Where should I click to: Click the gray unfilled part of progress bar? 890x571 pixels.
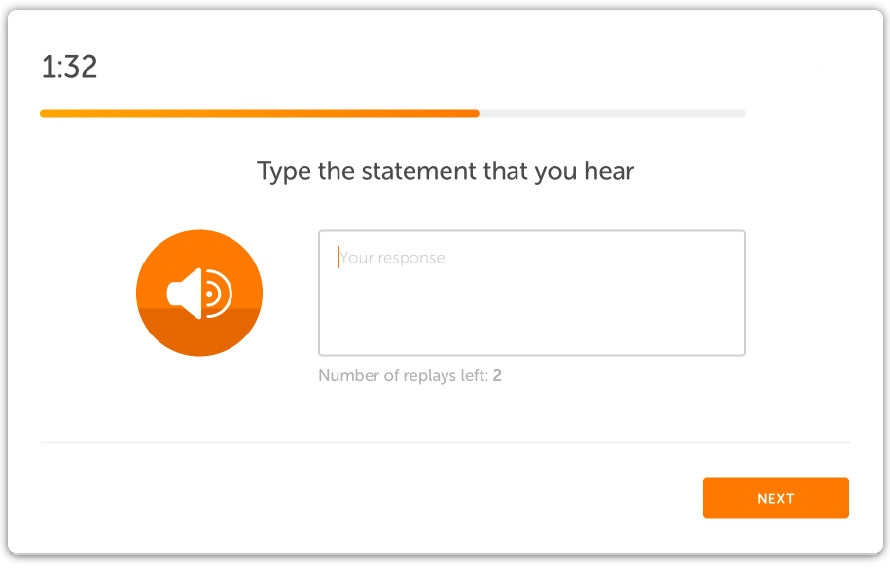click(612, 114)
